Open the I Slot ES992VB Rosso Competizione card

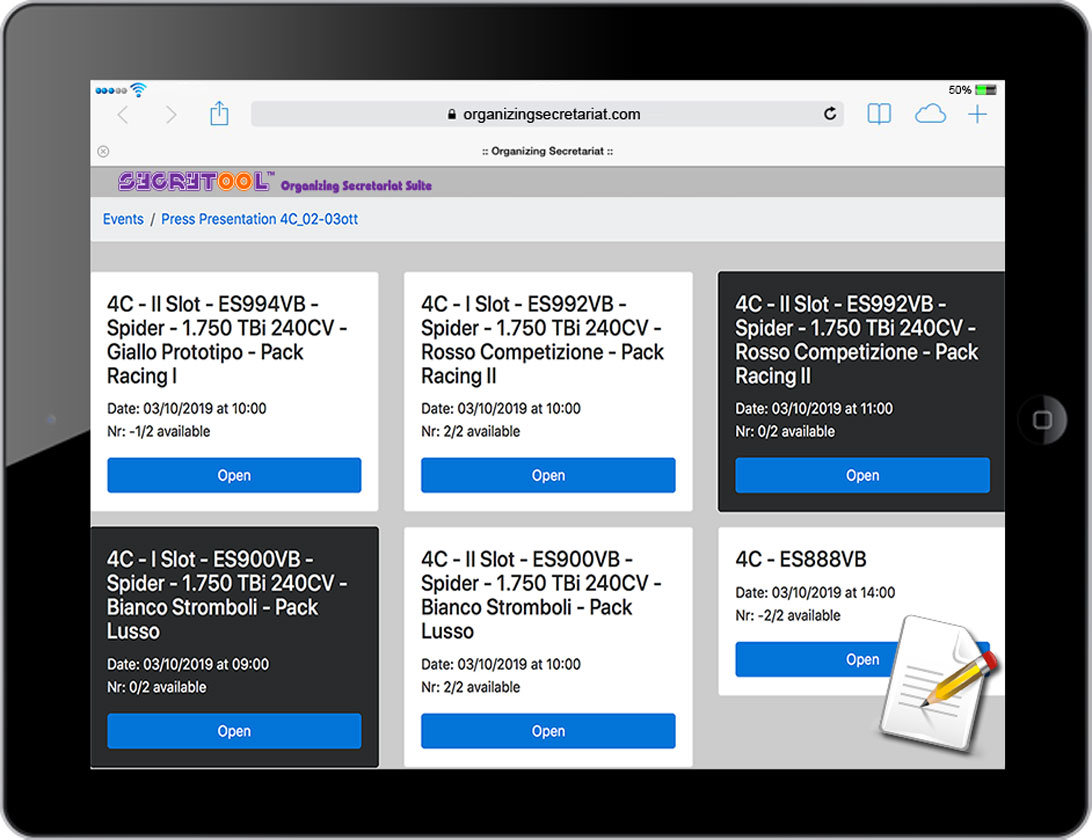click(x=548, y=475)
